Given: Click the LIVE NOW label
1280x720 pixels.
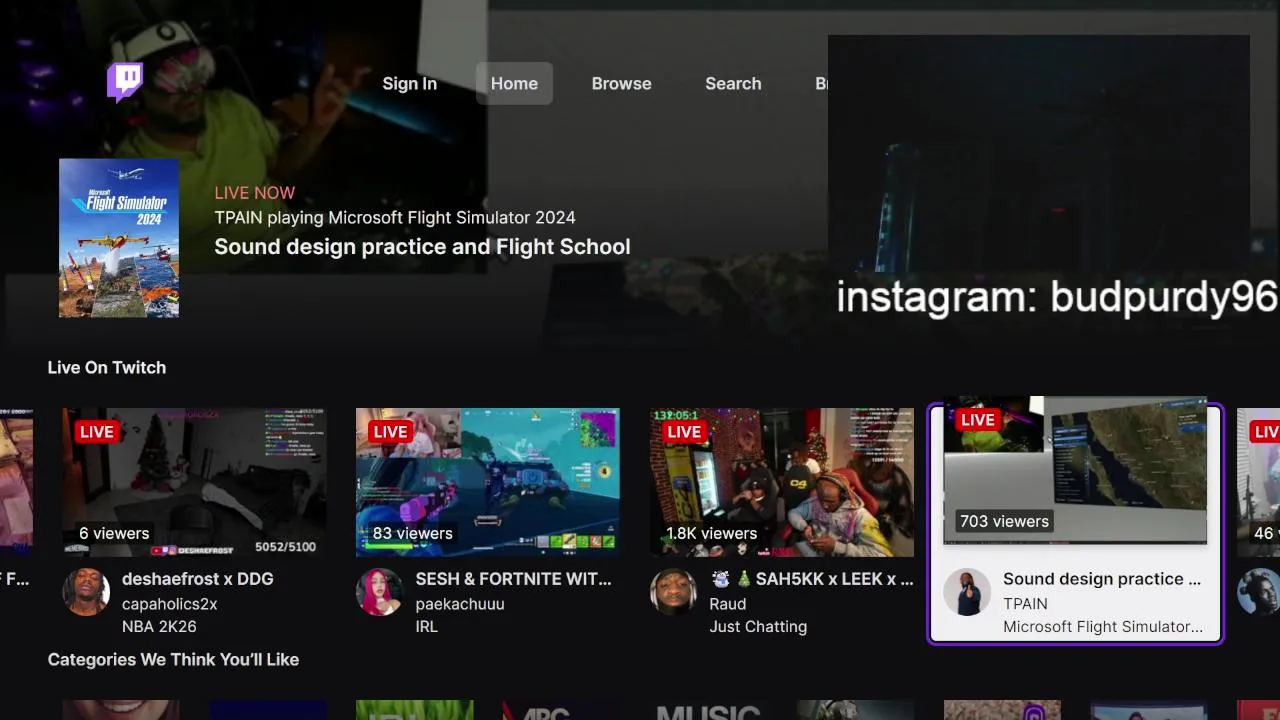Looking at the screenshot, I should click(x=255, y=193).
